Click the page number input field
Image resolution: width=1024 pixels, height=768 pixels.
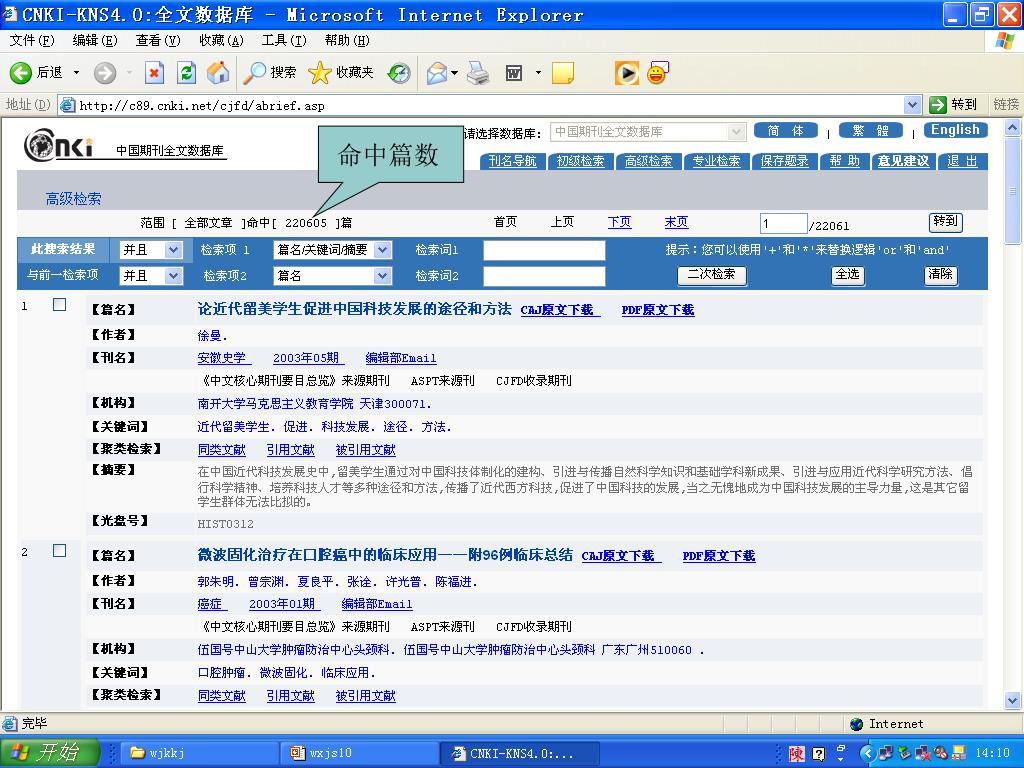click(784, 224)
